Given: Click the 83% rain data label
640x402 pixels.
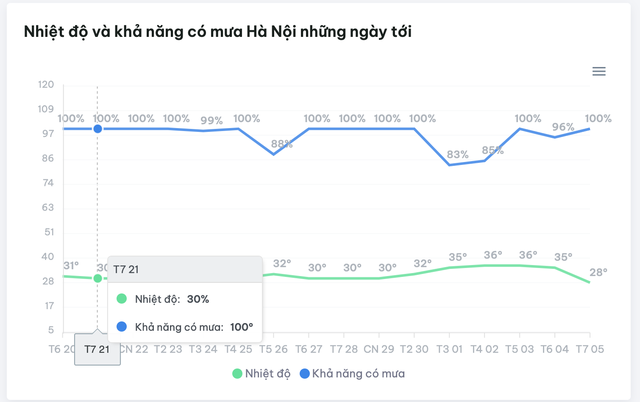Looking at the screenshot, I should tap(457, 155).
